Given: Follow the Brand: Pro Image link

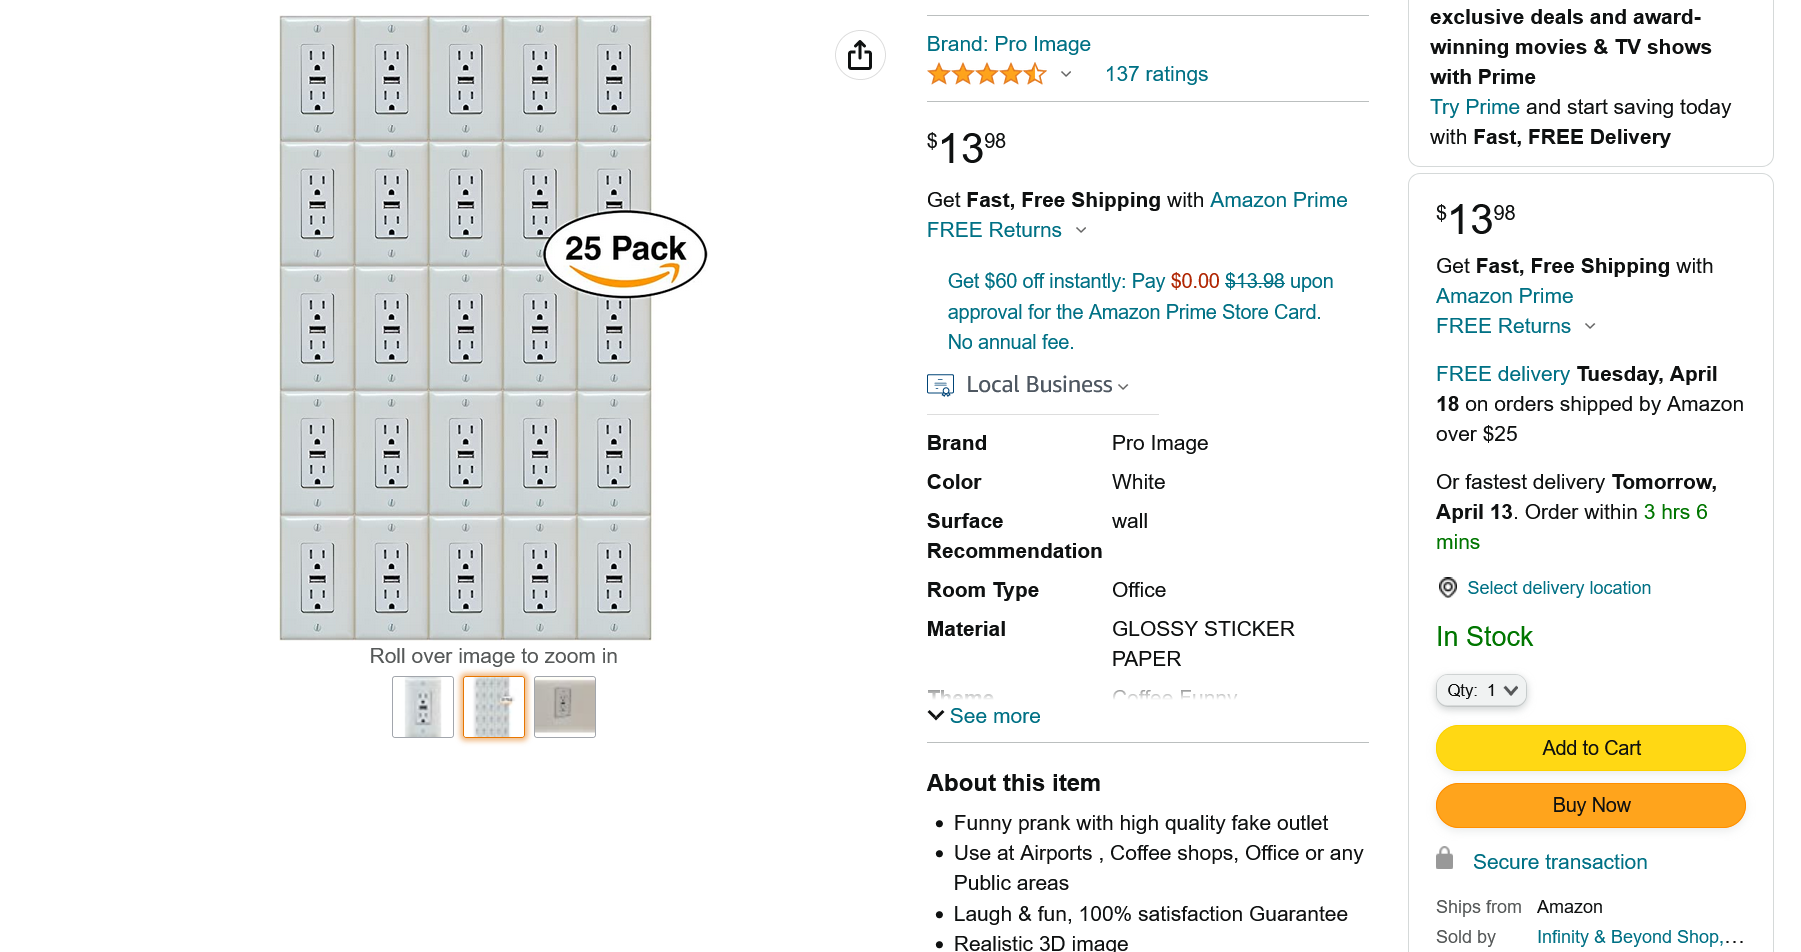Looking at the screenshot, I should [x=1008, y=44].
